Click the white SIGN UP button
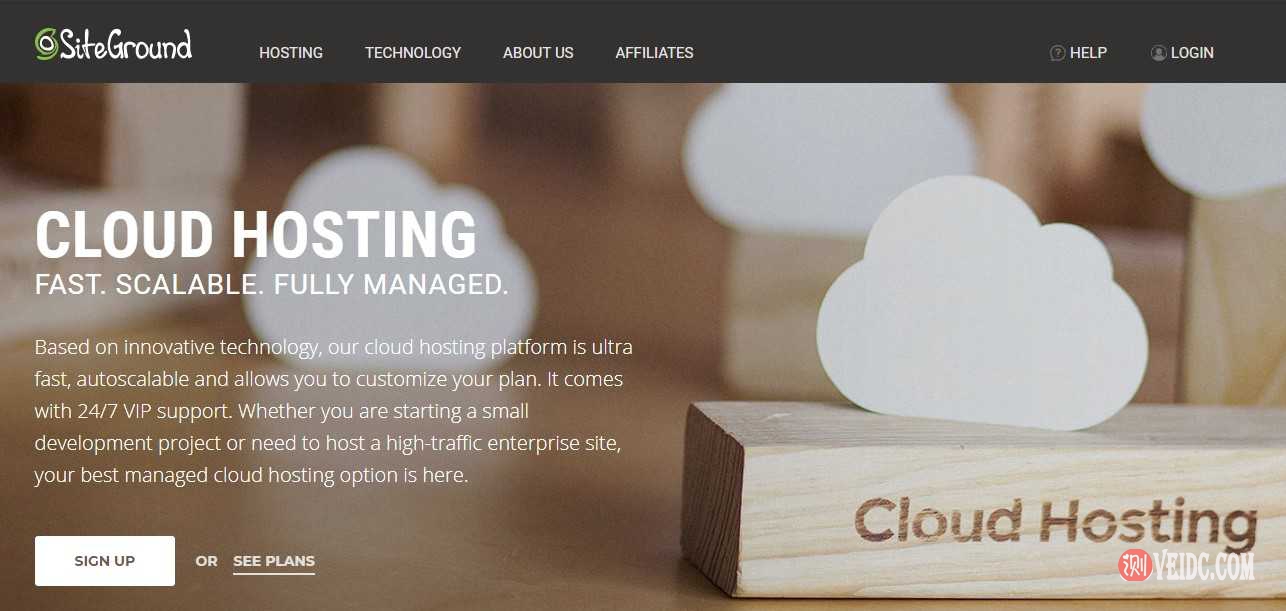The height and width of the screenshot is (611, 1286). pyautogui.click(x=105, y=561)
